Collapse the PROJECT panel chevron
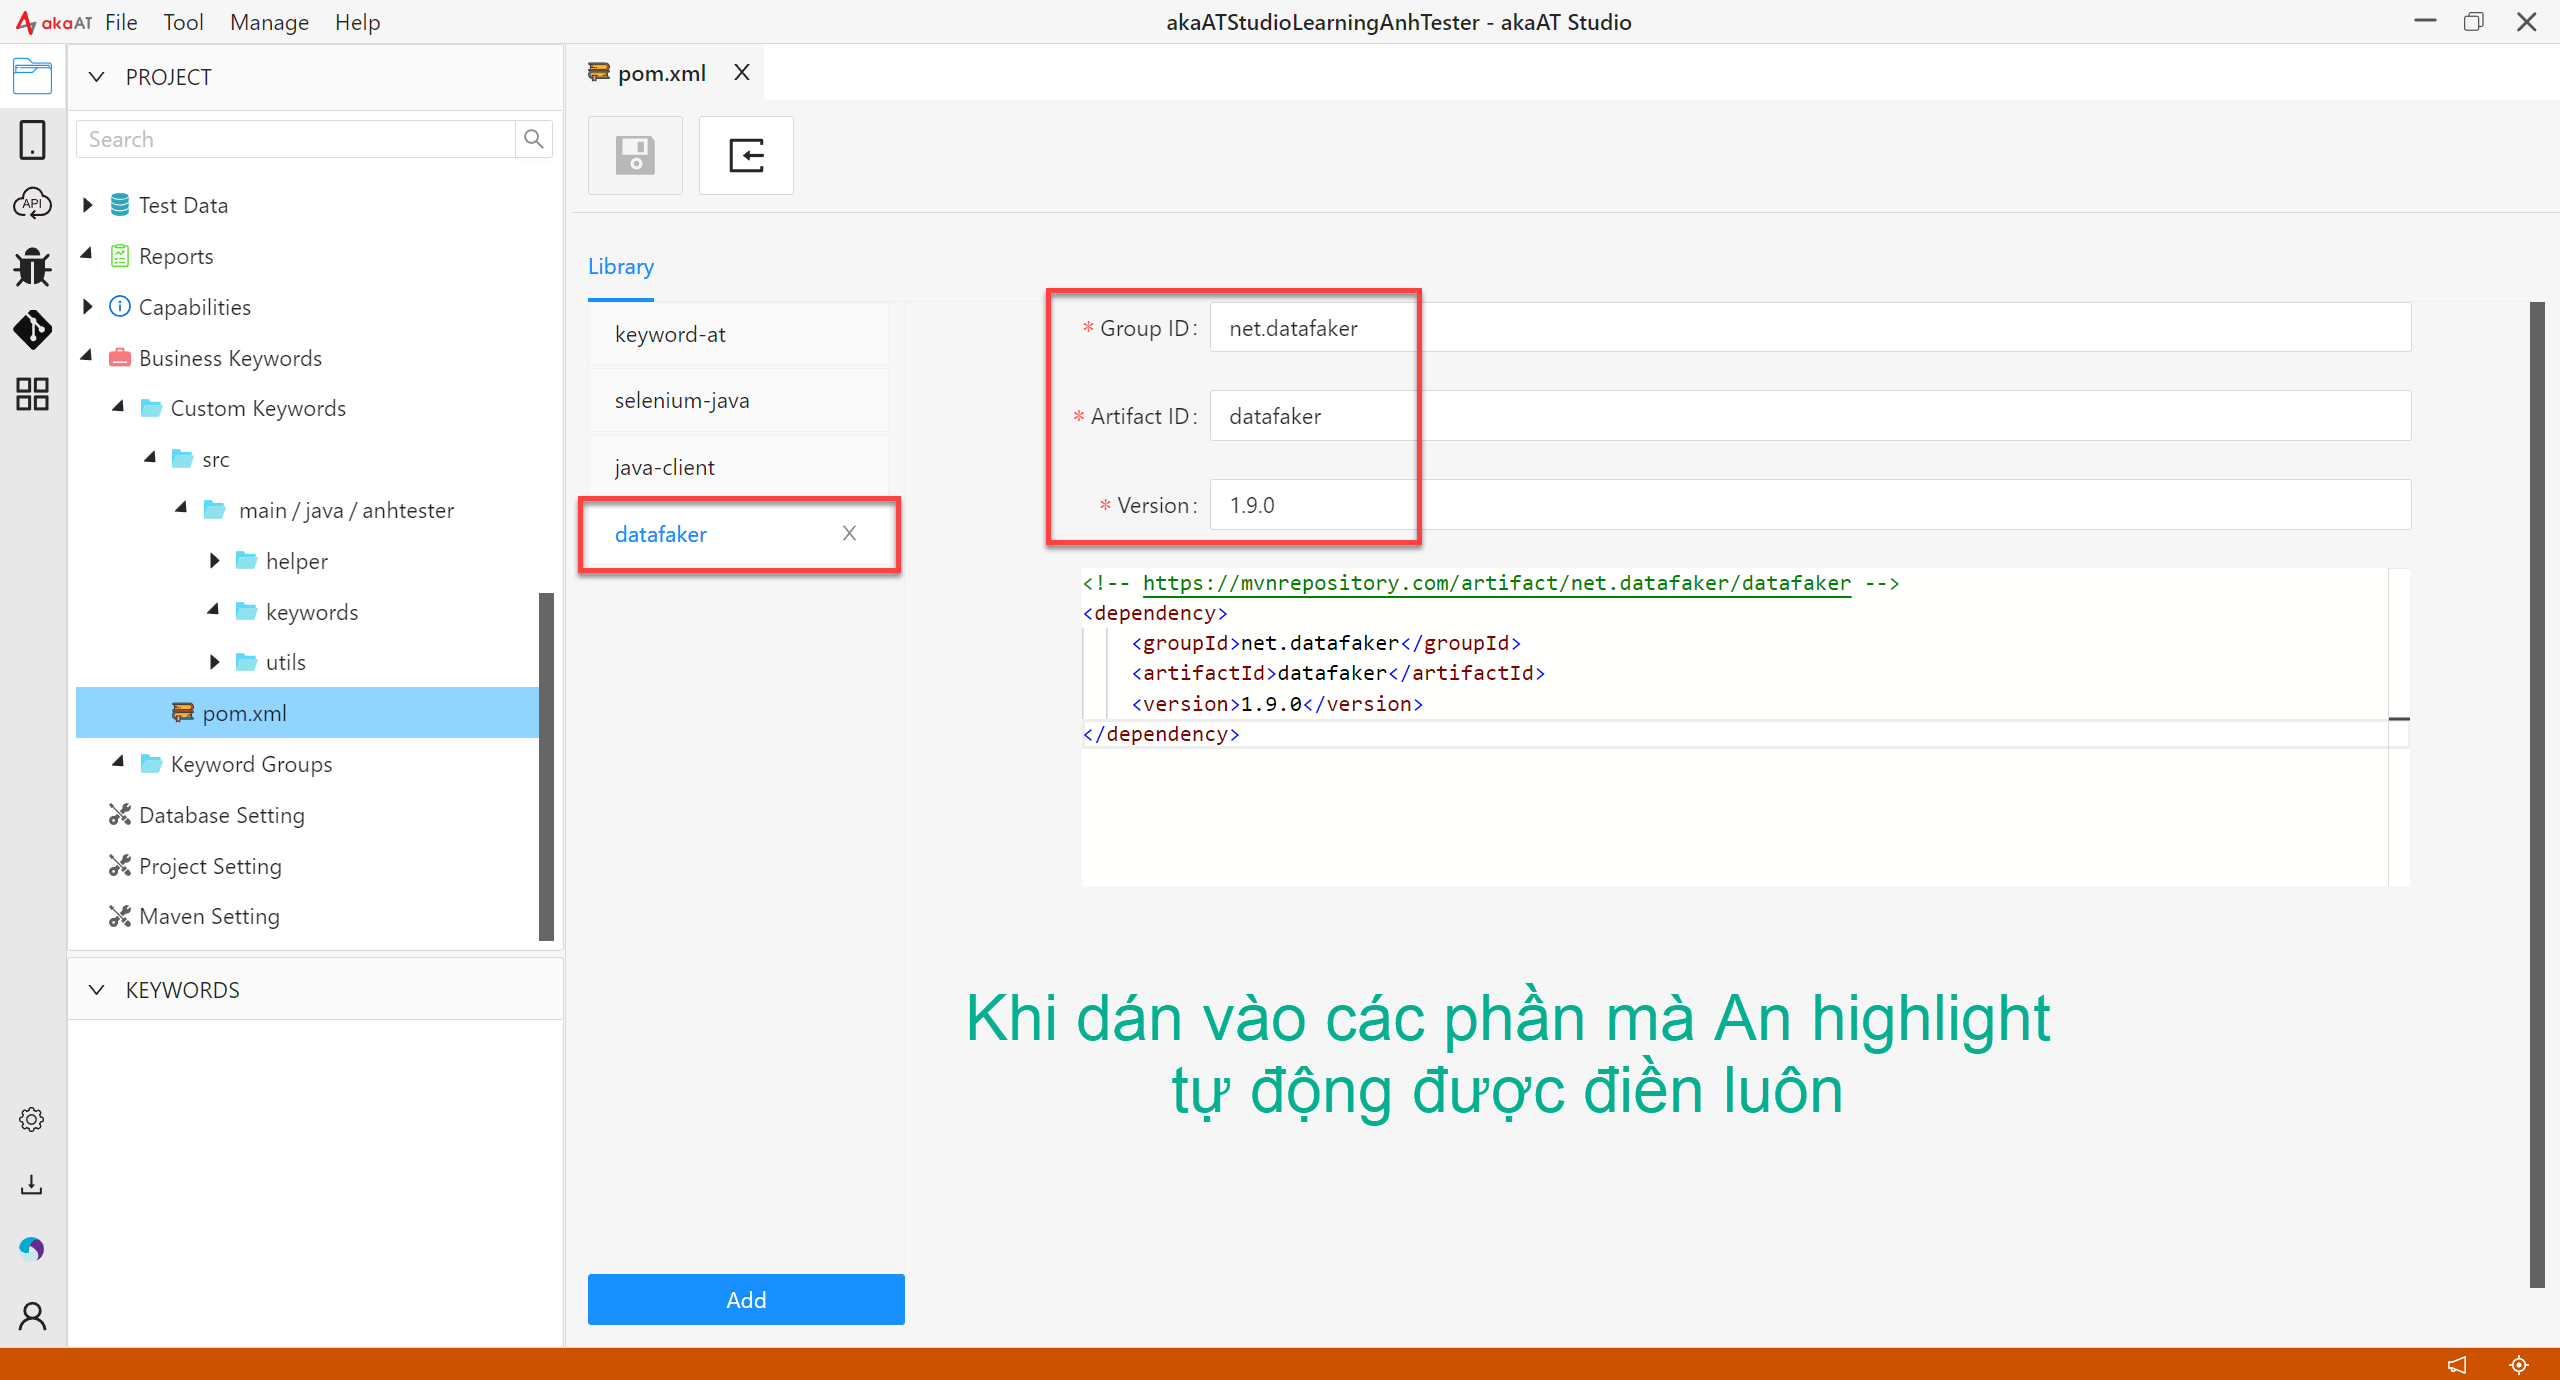The width and height of the screenshot is (2560, 1380). coord(96,77)
